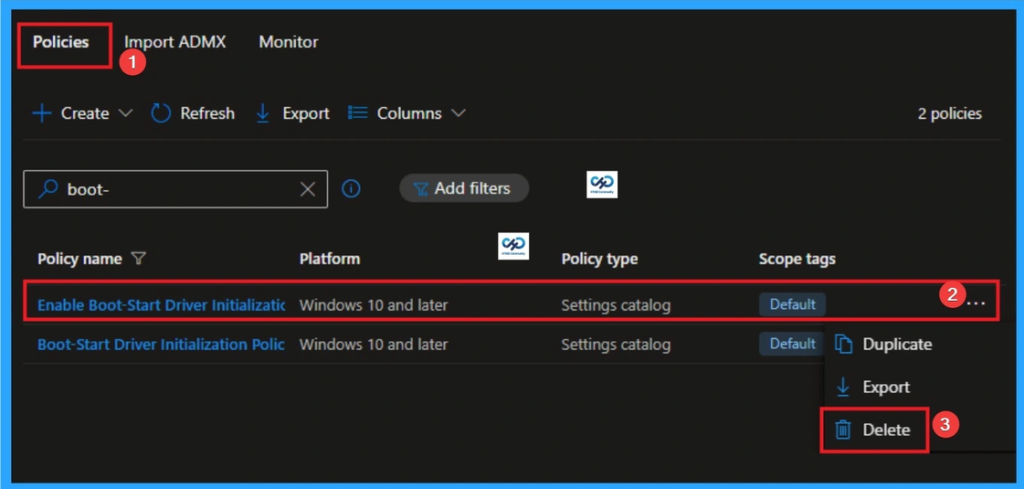Screen dimensions: 1024x489
Task: Click the plus icon next to Create
Action: click(42, 114)
